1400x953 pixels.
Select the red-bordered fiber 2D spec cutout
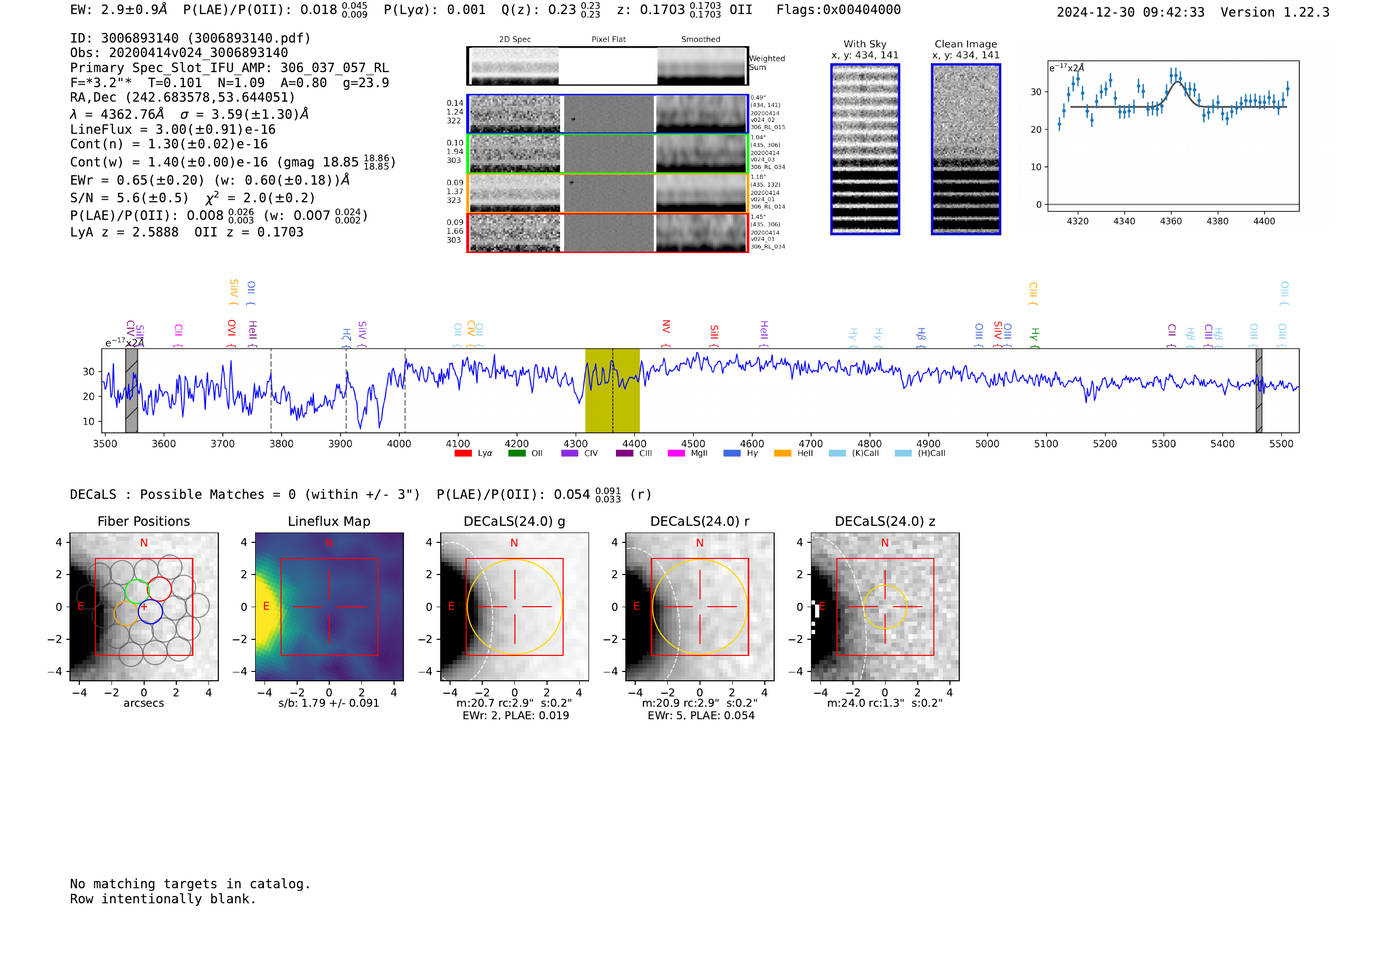click(x=515, y=233)
